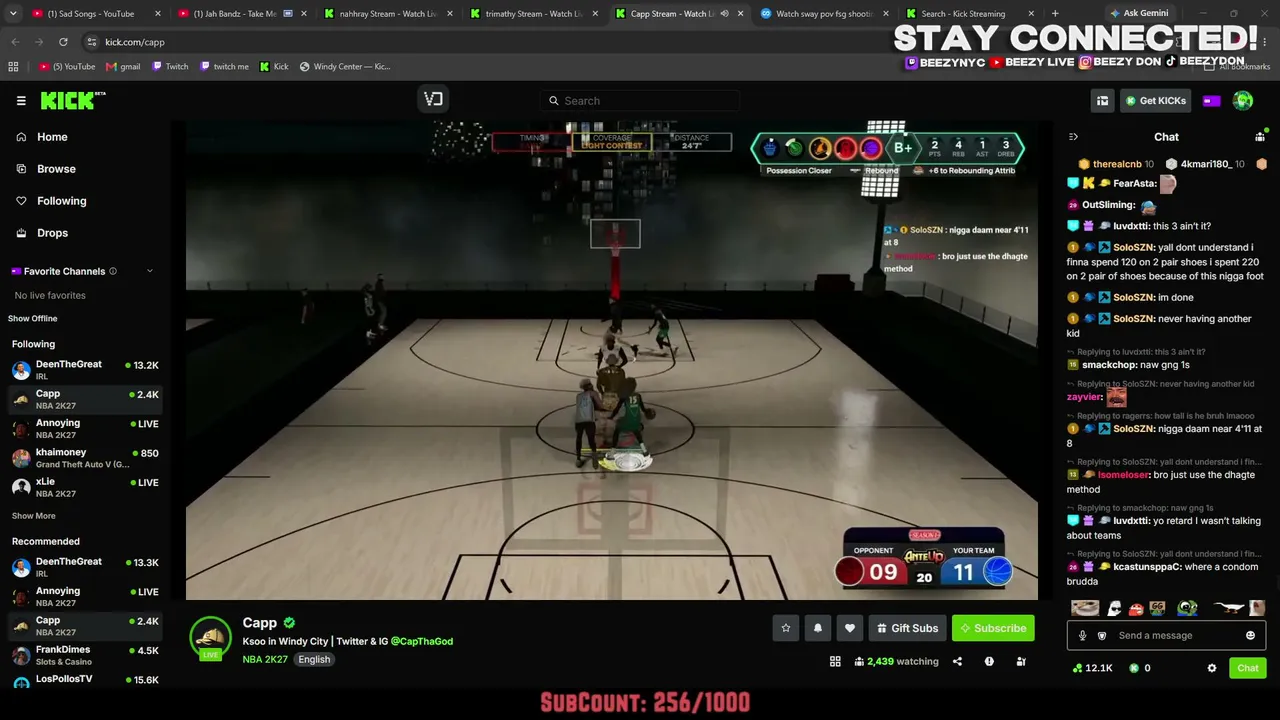This screenshot has width=1280, height=720.
Task: Click the KICKs balance icon showing 0
Action: (1134, 668)
